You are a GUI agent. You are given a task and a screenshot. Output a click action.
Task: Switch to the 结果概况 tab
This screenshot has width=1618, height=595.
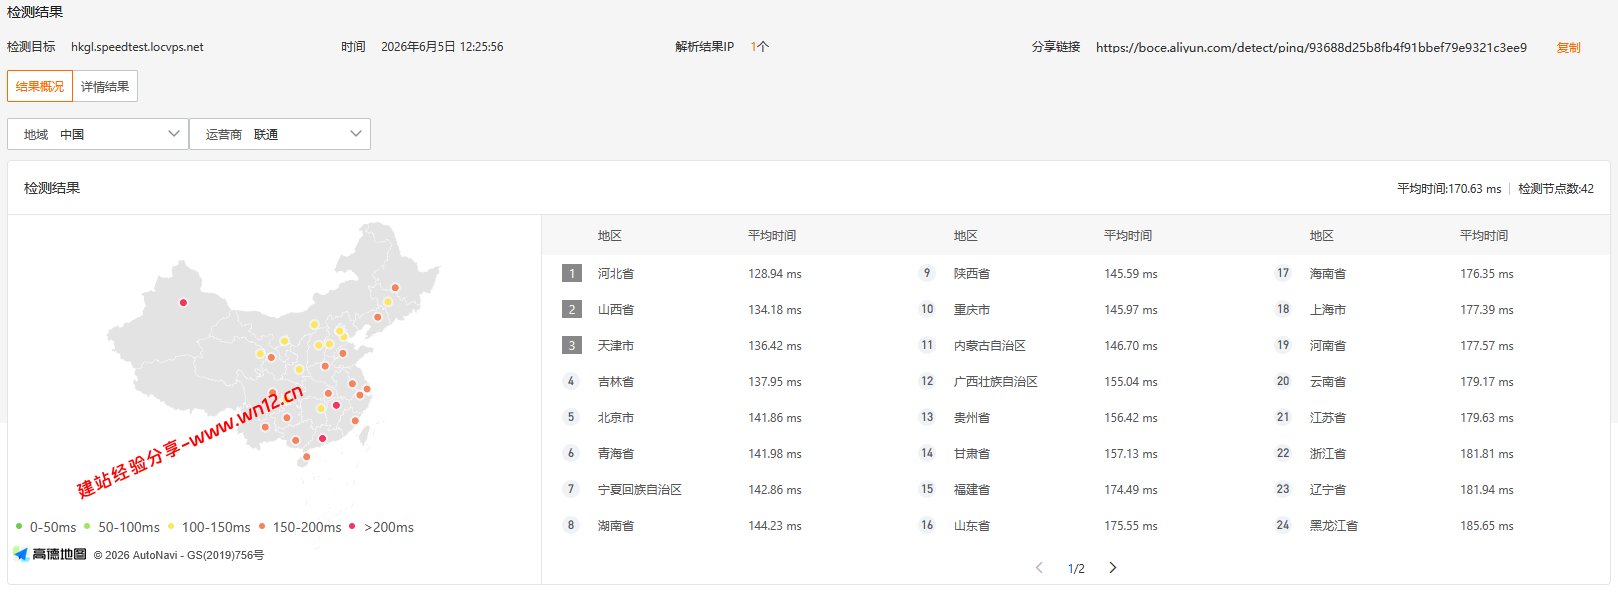tap(40, 86)
